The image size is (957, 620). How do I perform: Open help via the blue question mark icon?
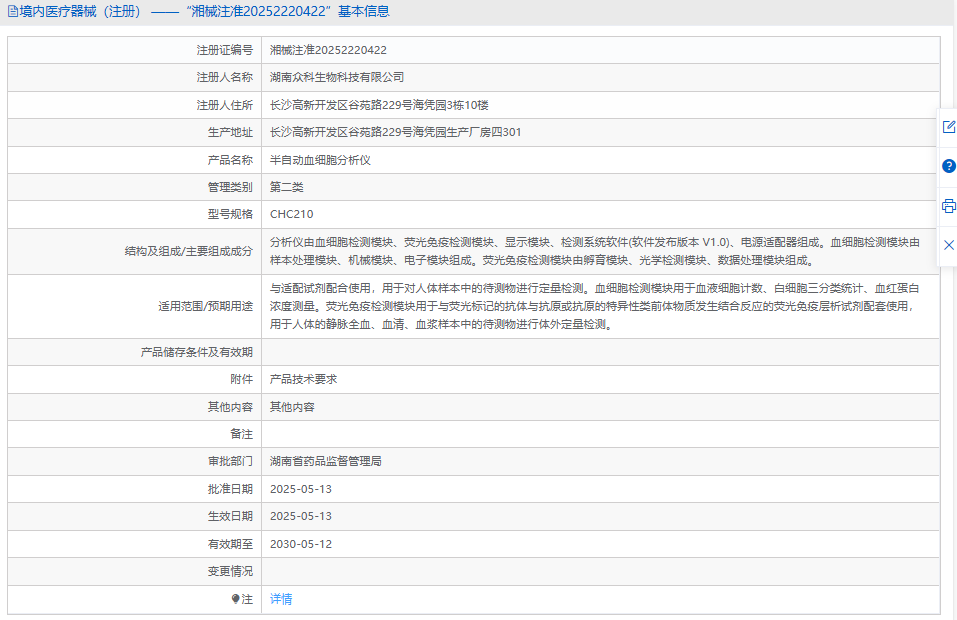pos(948,166)
